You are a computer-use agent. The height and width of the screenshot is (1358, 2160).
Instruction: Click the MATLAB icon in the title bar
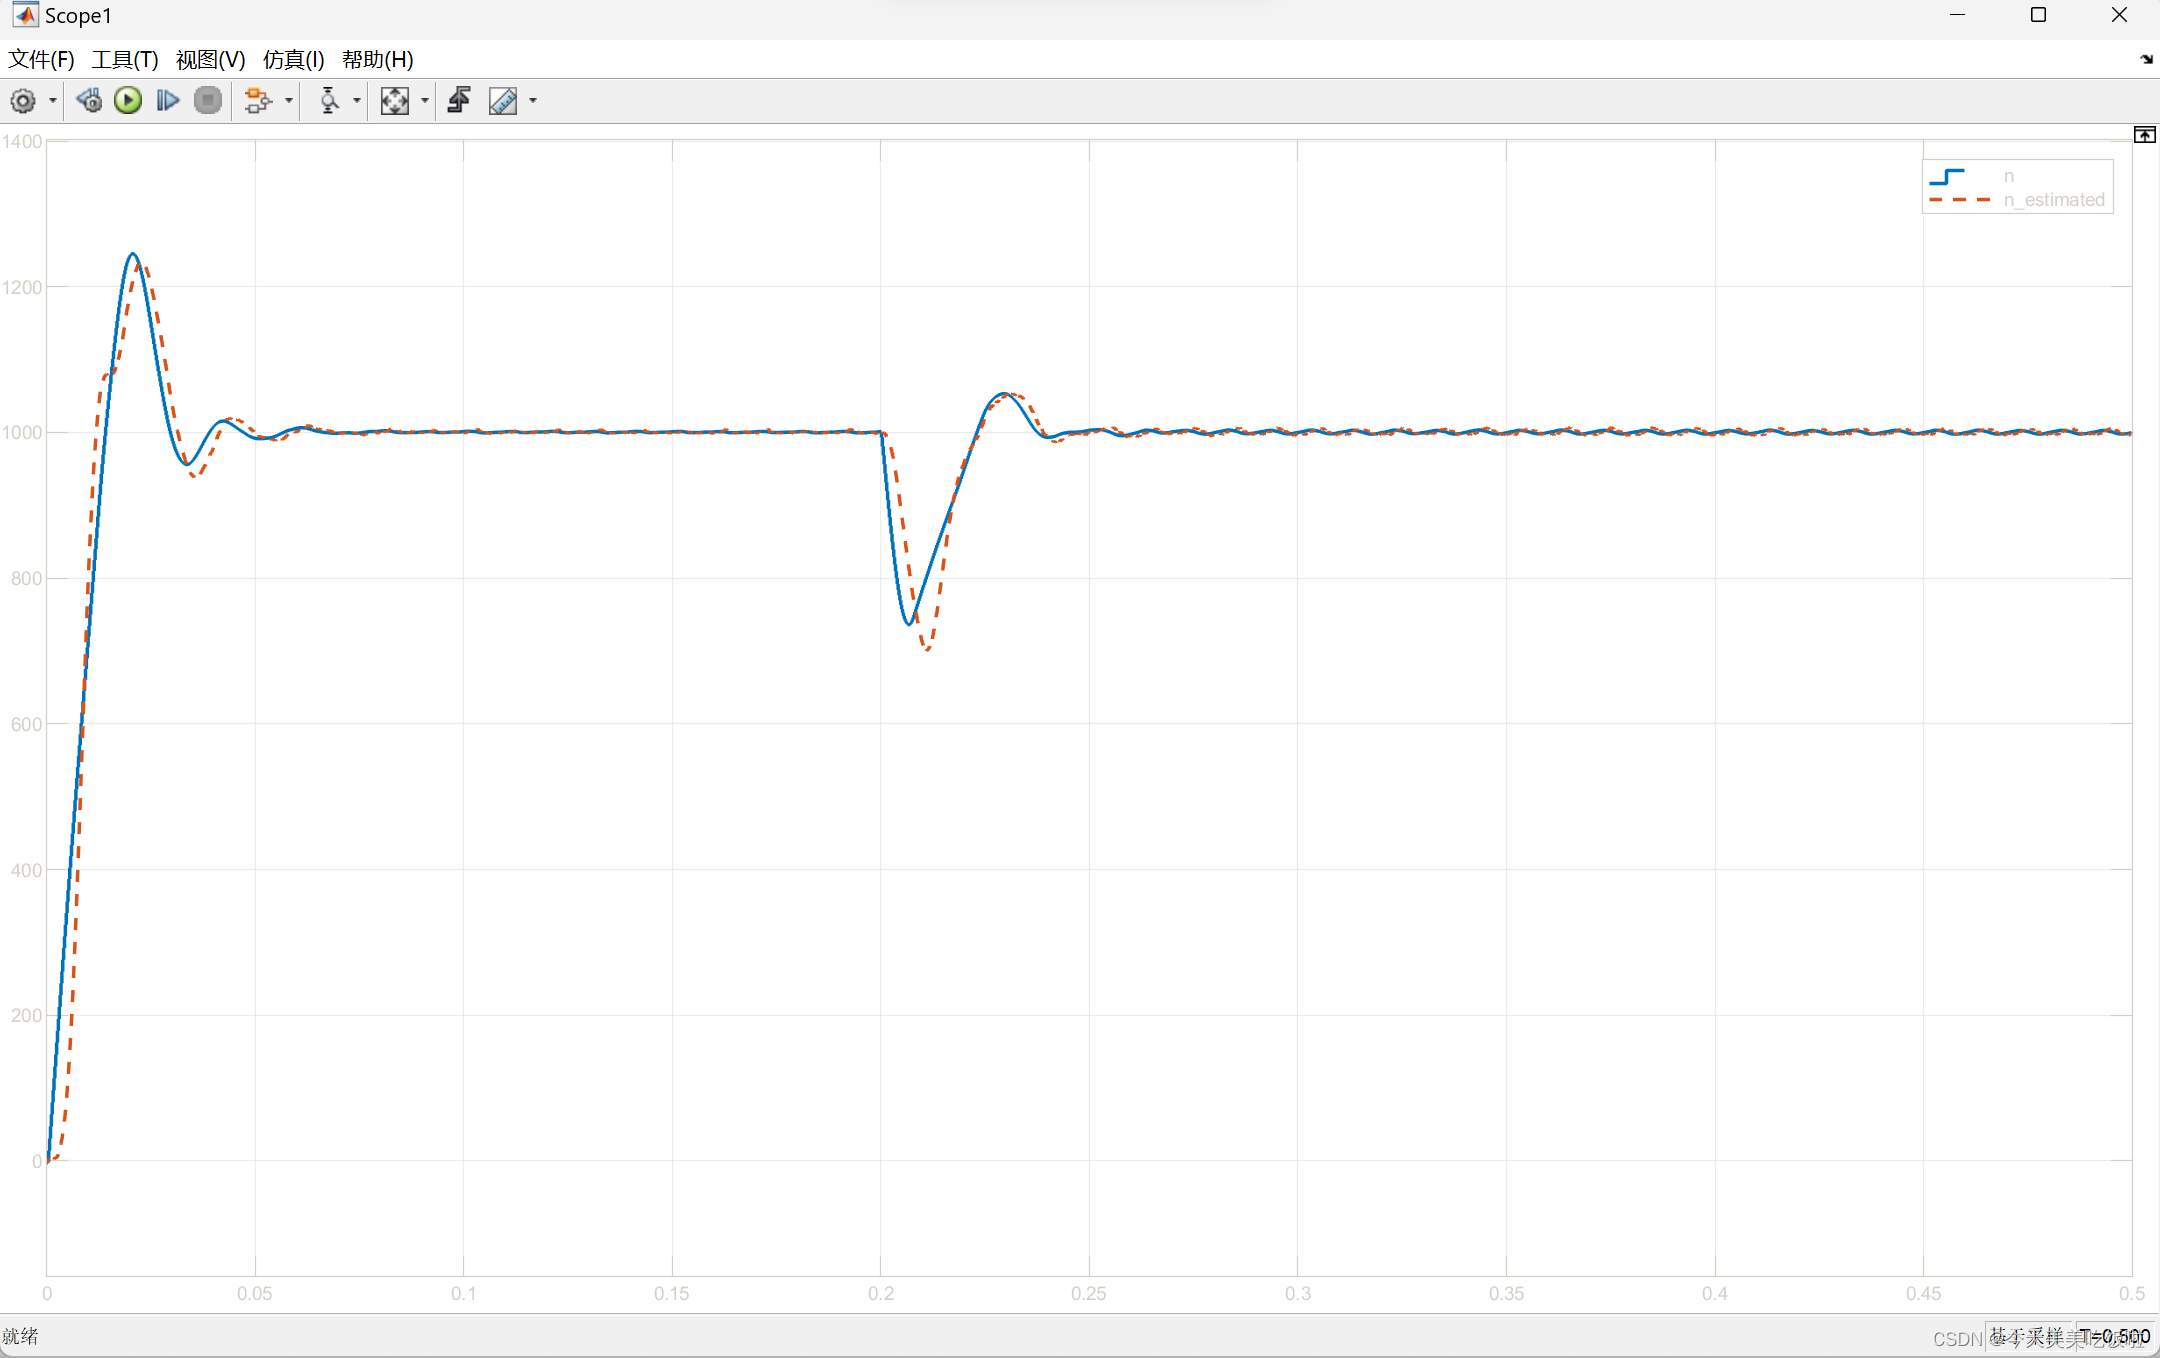[x=25, y=15]
